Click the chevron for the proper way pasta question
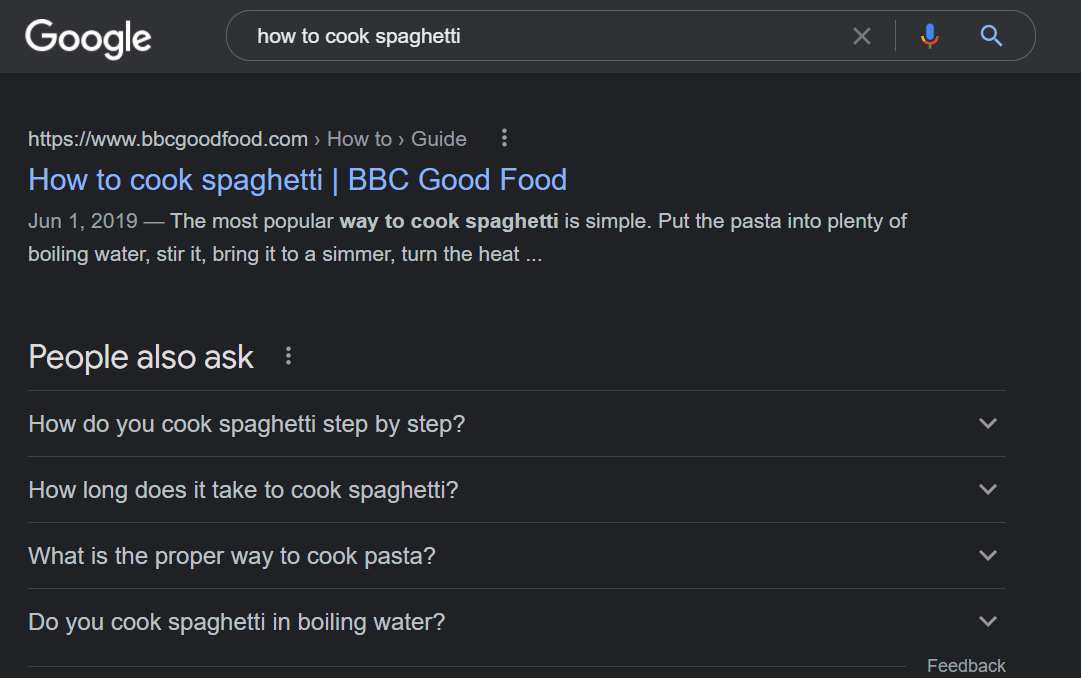This screenshot has width=1081, height=678. (988, 556)
